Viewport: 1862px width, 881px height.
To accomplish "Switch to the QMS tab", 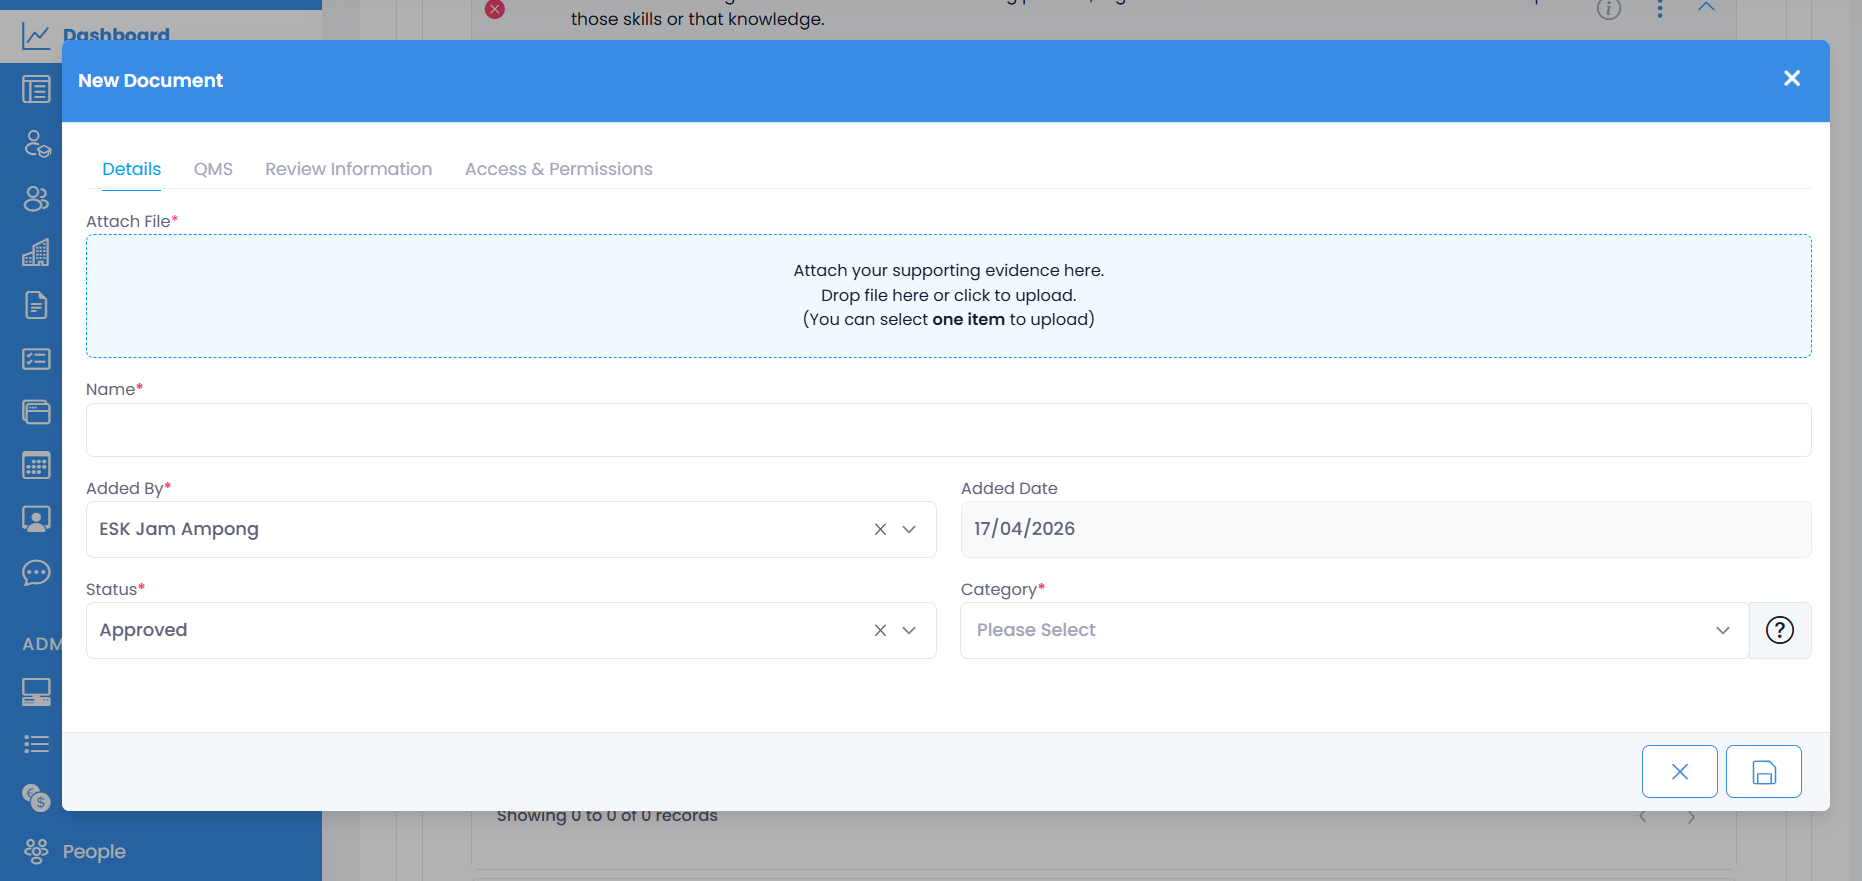I will (x=213, y=169).
